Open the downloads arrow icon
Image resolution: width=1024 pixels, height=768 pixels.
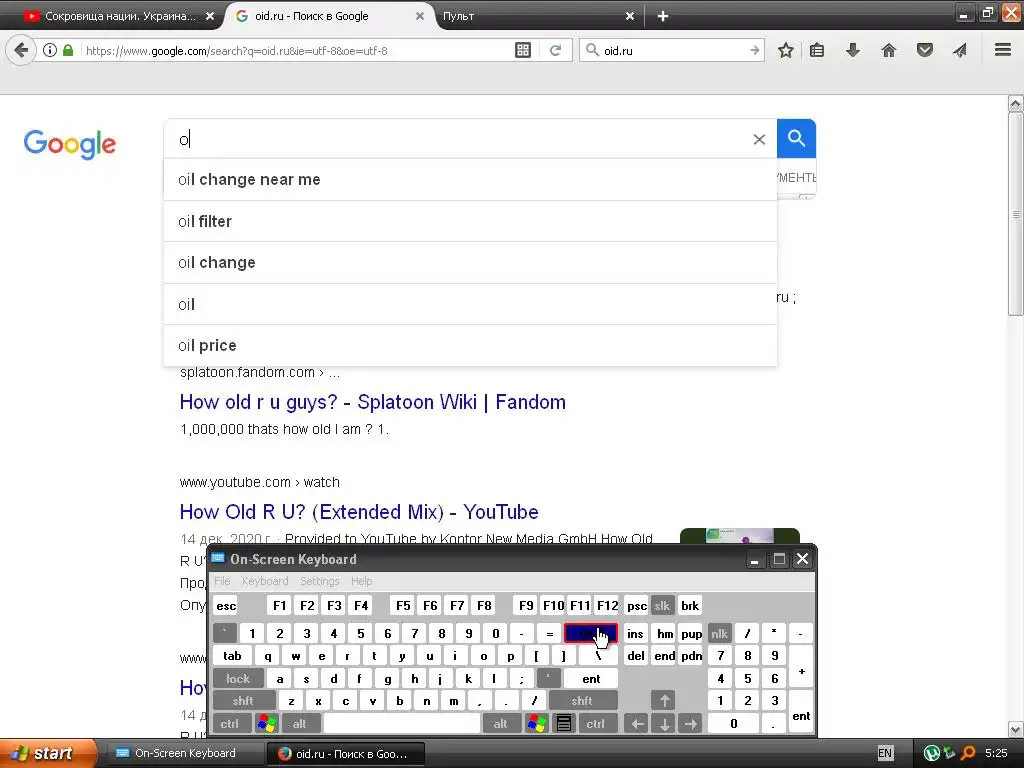pos(853,50)
